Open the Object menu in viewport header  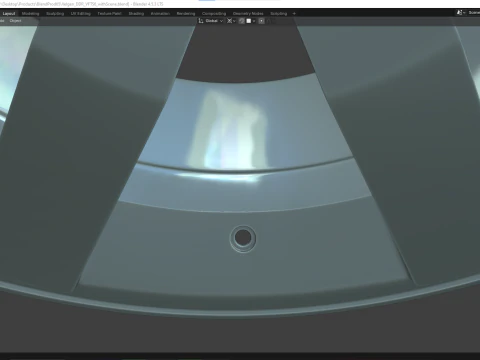tap(15, 21)
